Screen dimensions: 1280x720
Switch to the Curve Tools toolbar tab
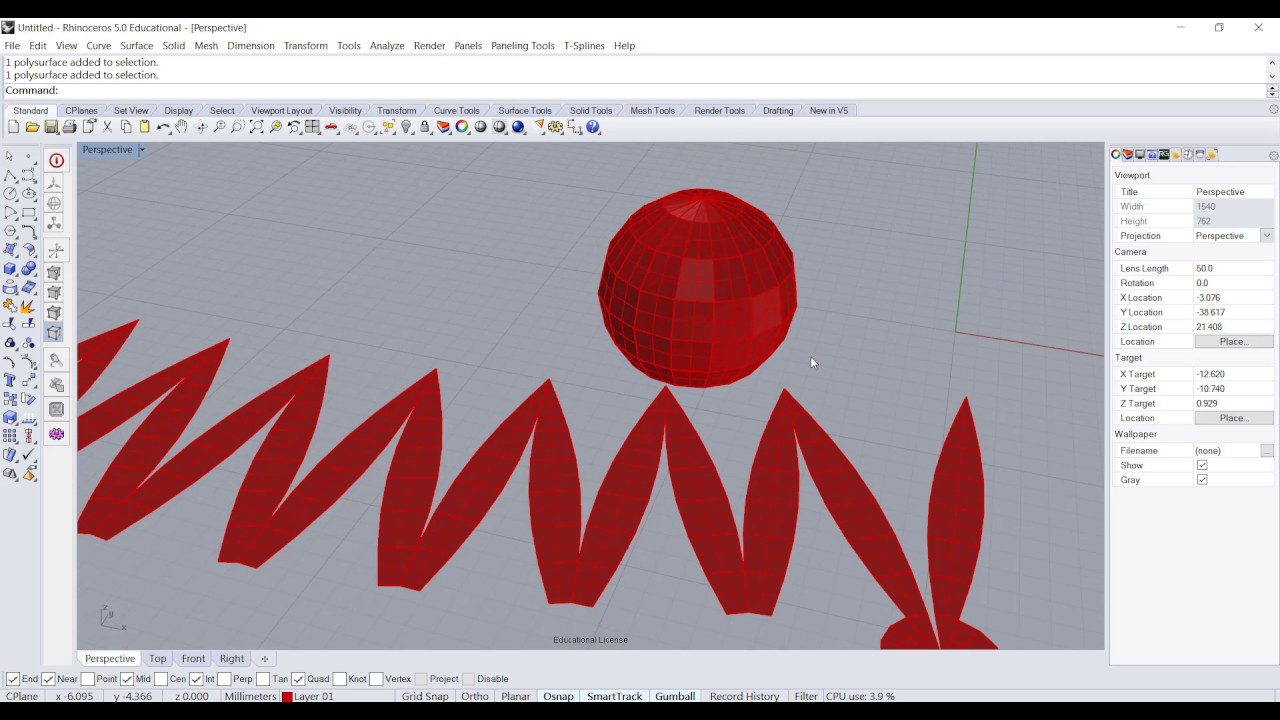coord(456,110)
